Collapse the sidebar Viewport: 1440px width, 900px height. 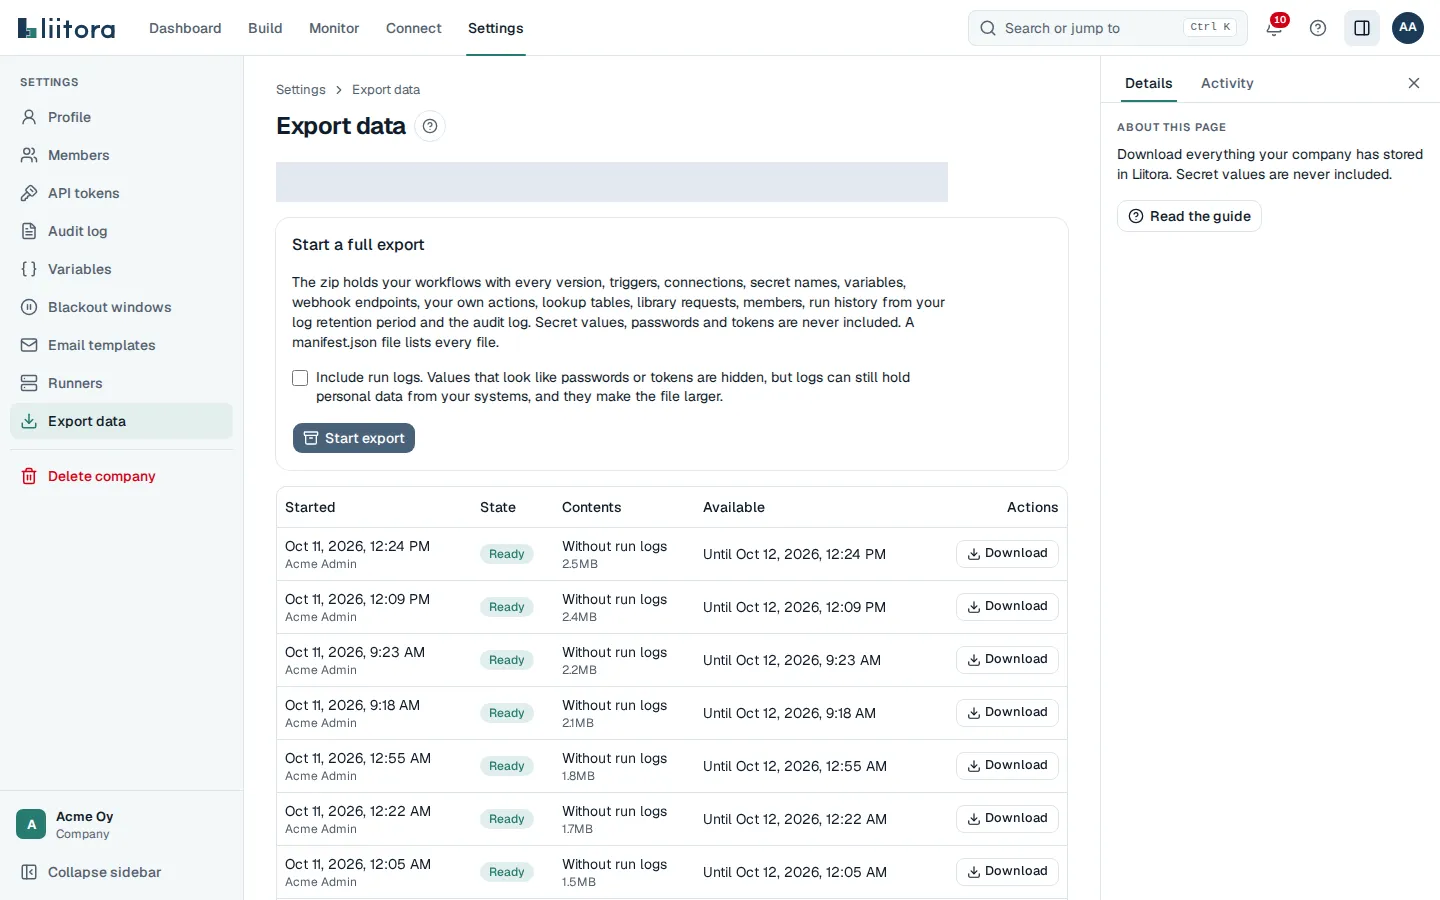point(121,872)
